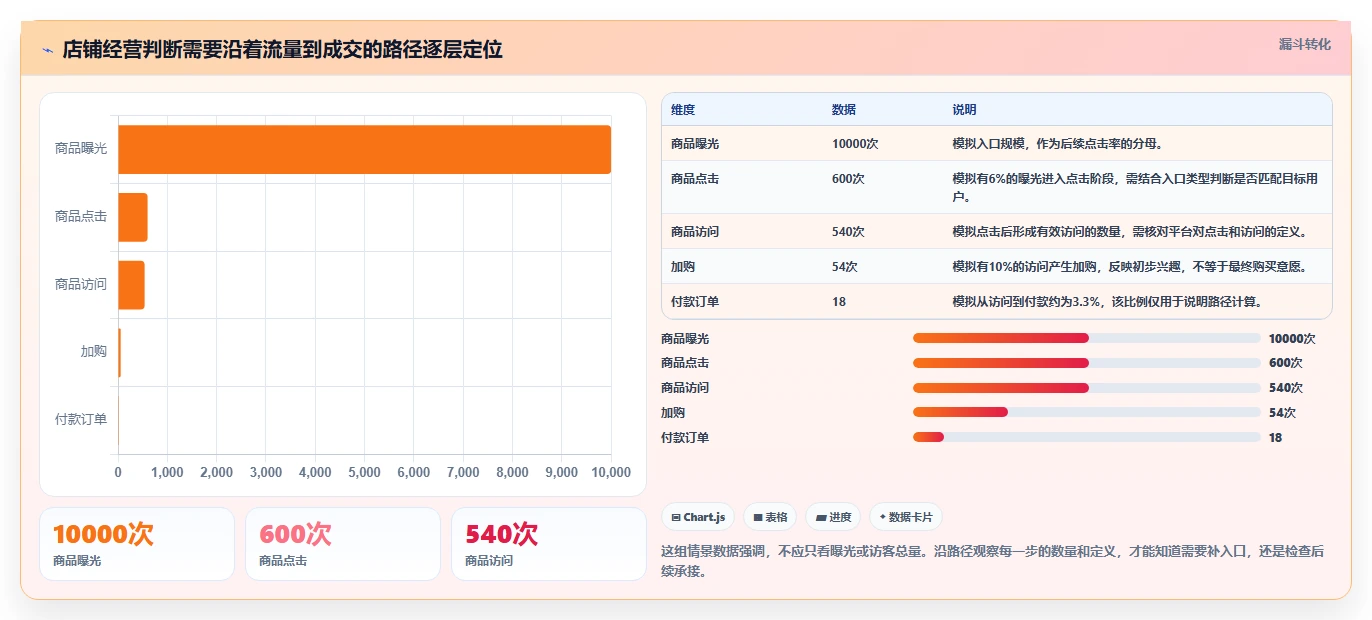Click the 10000次 cell in the table

pyautogui.click(x=855, y=143)
